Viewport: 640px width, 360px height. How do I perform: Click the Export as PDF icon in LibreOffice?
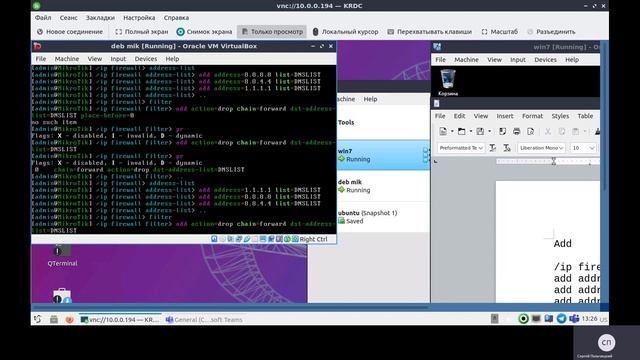pos(502,131)
